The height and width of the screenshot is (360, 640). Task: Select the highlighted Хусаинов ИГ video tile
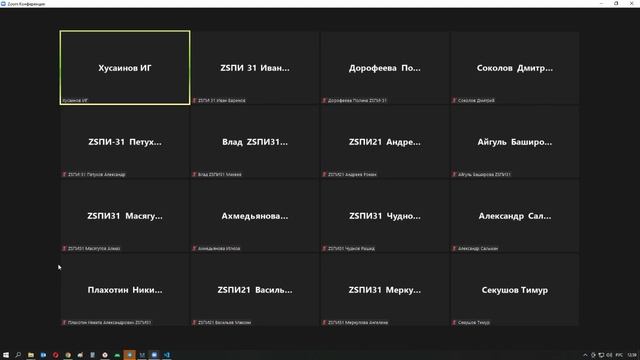(x=125, y=68)
